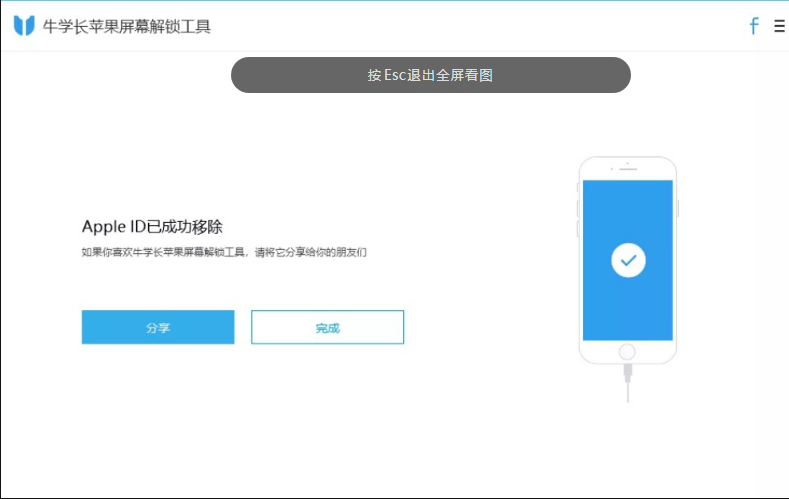
Task: Click the phone's volume up button
Action: click(x=578, y=207)
